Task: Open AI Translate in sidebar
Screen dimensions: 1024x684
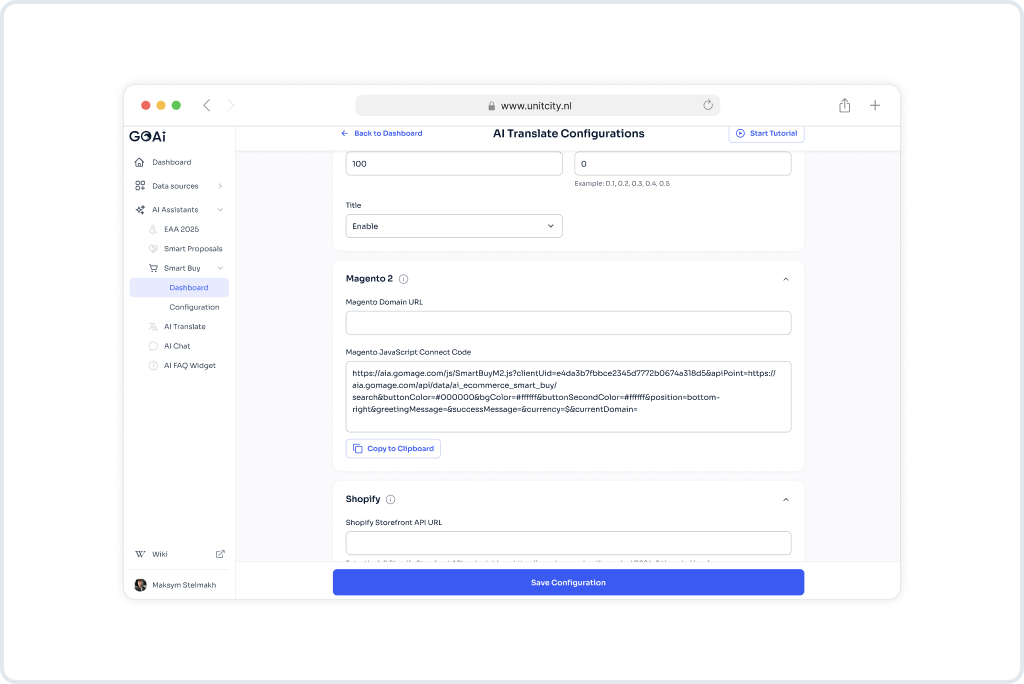Action: click(184, 327)
